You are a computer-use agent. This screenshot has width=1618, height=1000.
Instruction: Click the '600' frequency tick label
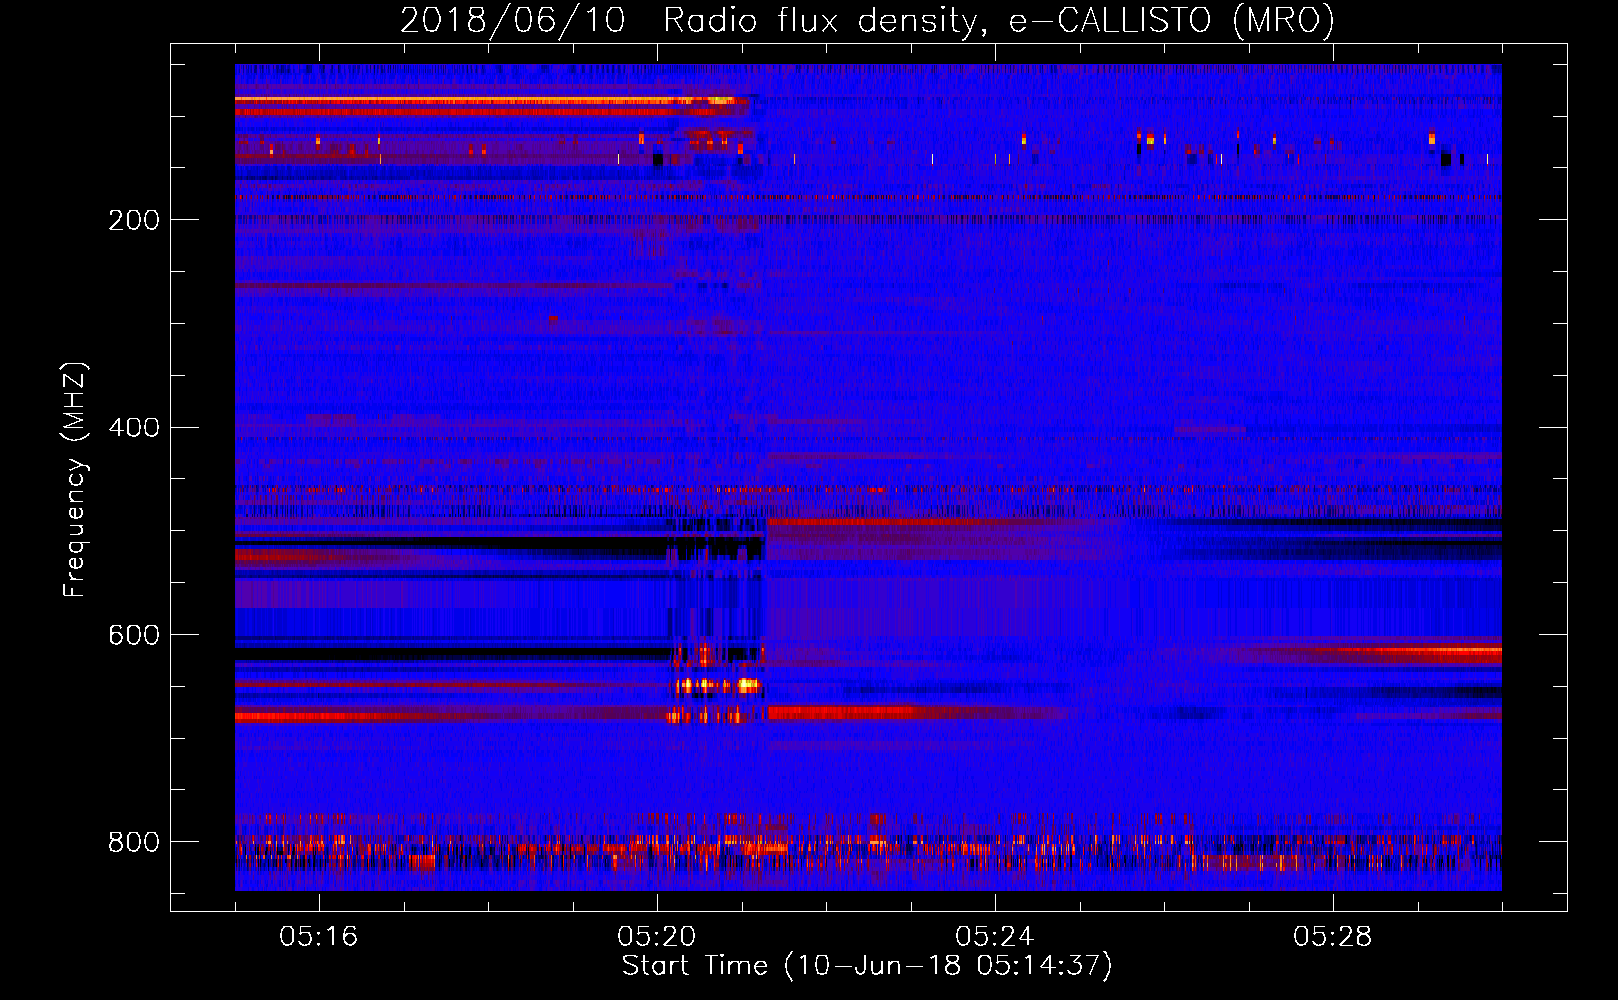click(134, 636)
